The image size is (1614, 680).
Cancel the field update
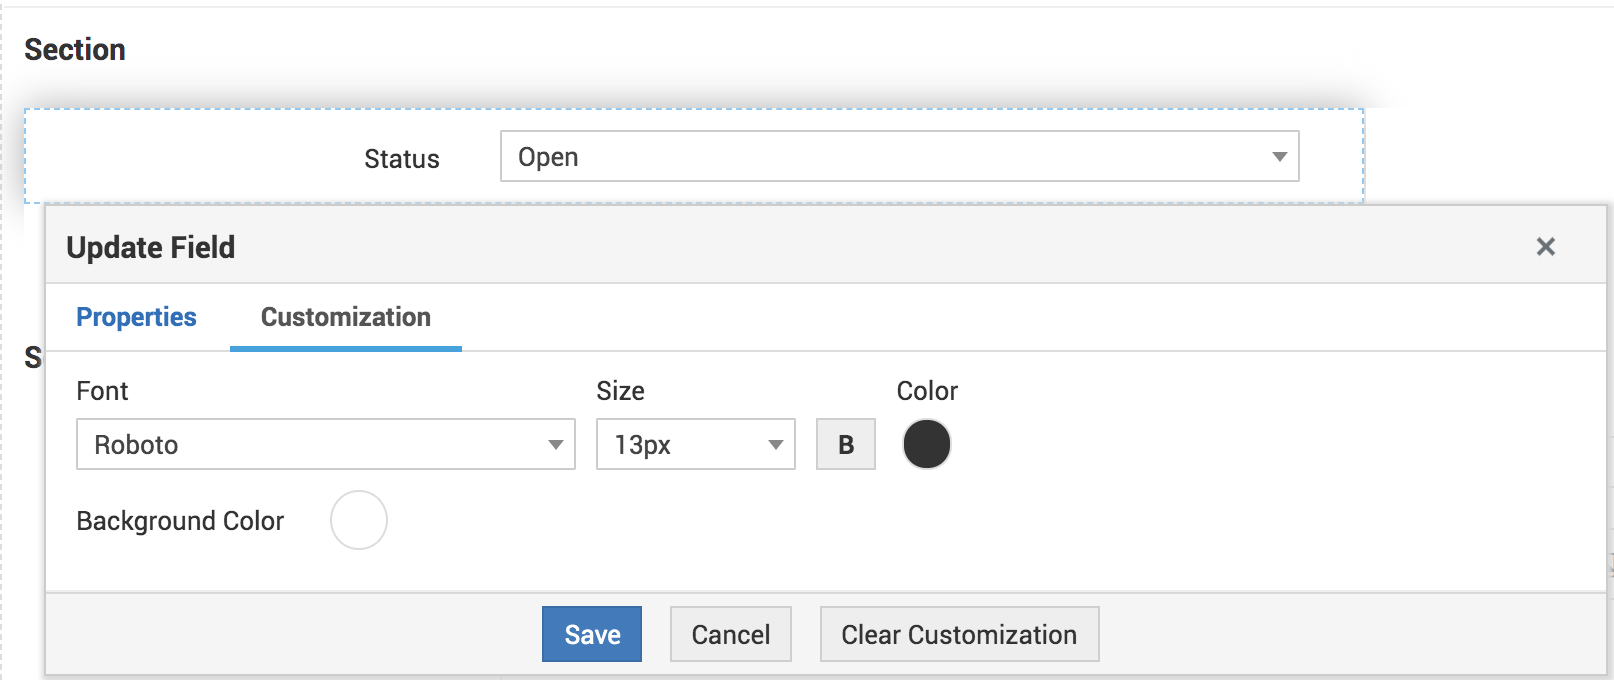(x=730, y=634)
